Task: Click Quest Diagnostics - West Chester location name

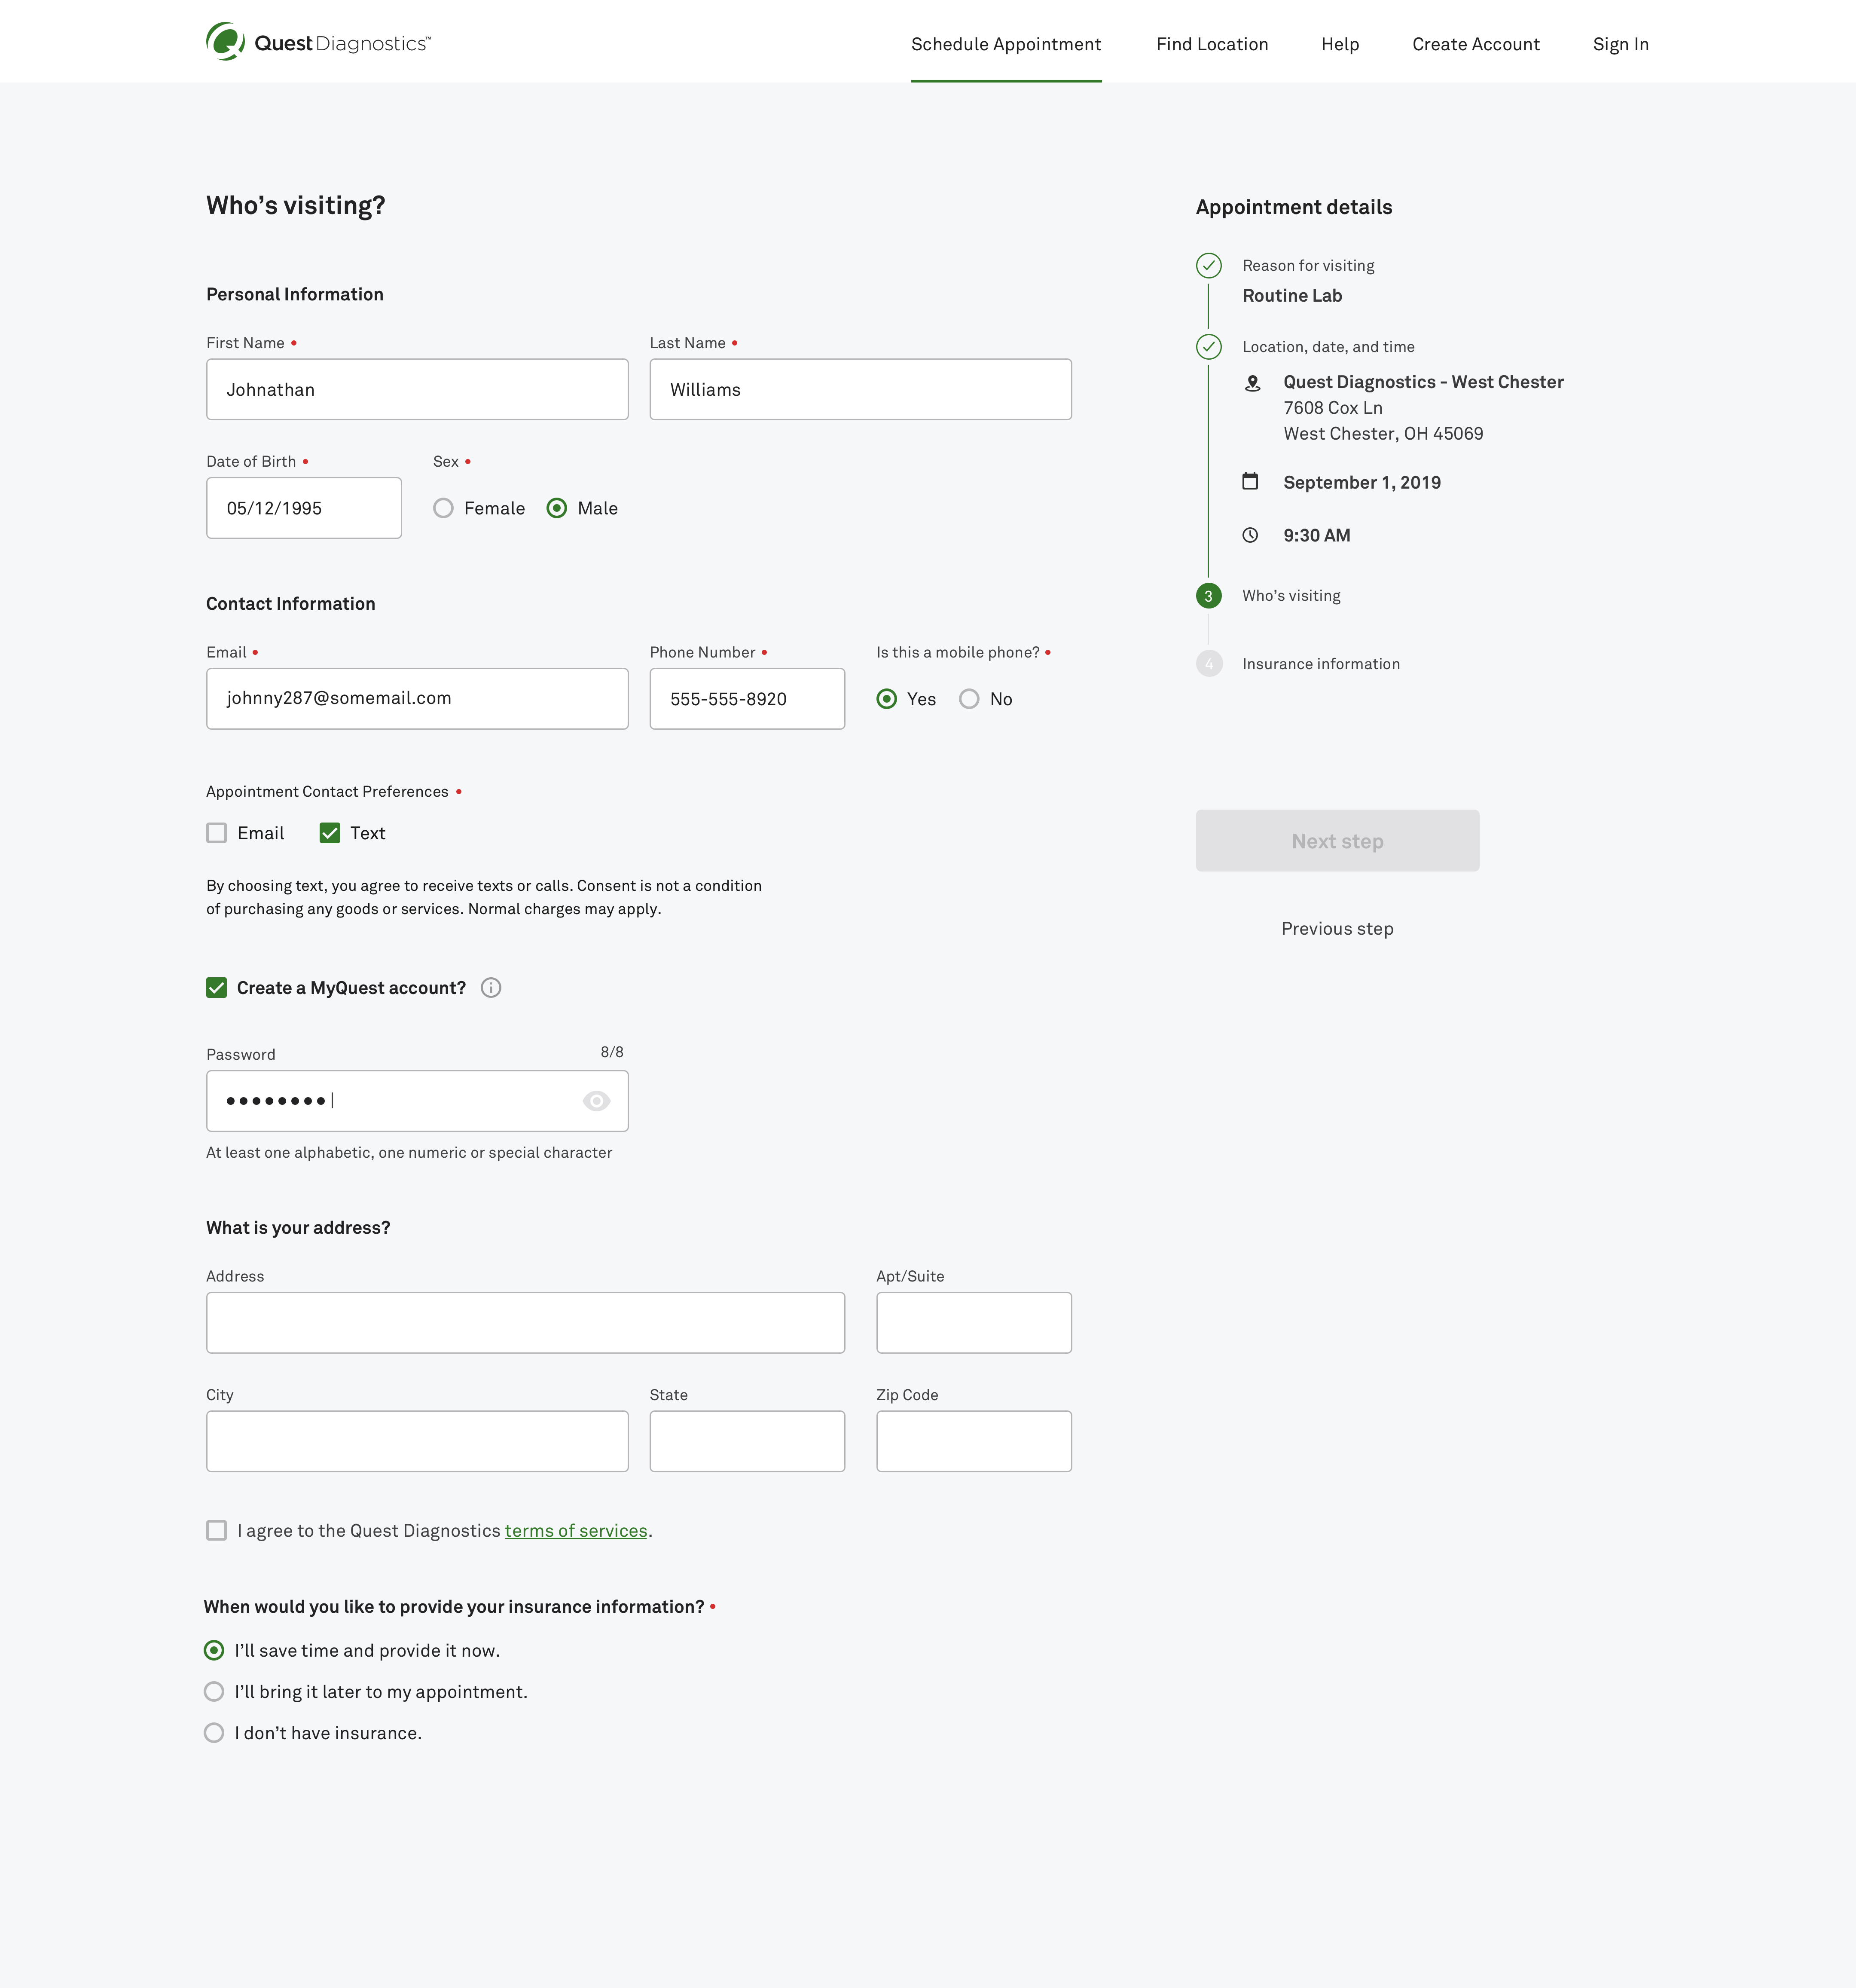Action: pos(1423,382)
